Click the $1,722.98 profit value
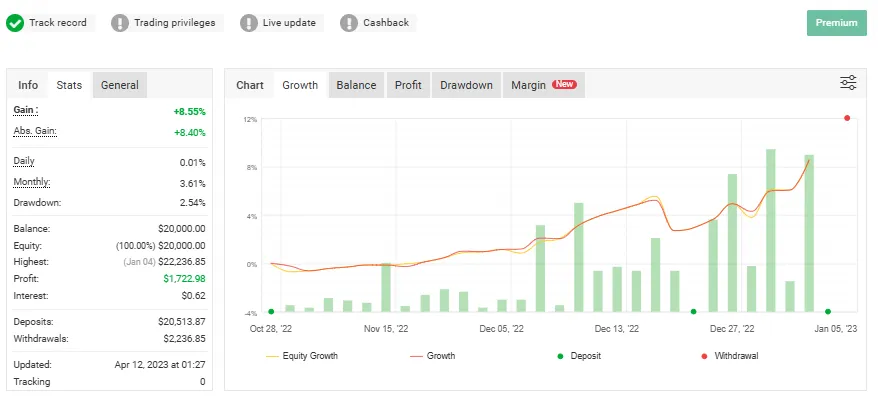 coord(185,278)
